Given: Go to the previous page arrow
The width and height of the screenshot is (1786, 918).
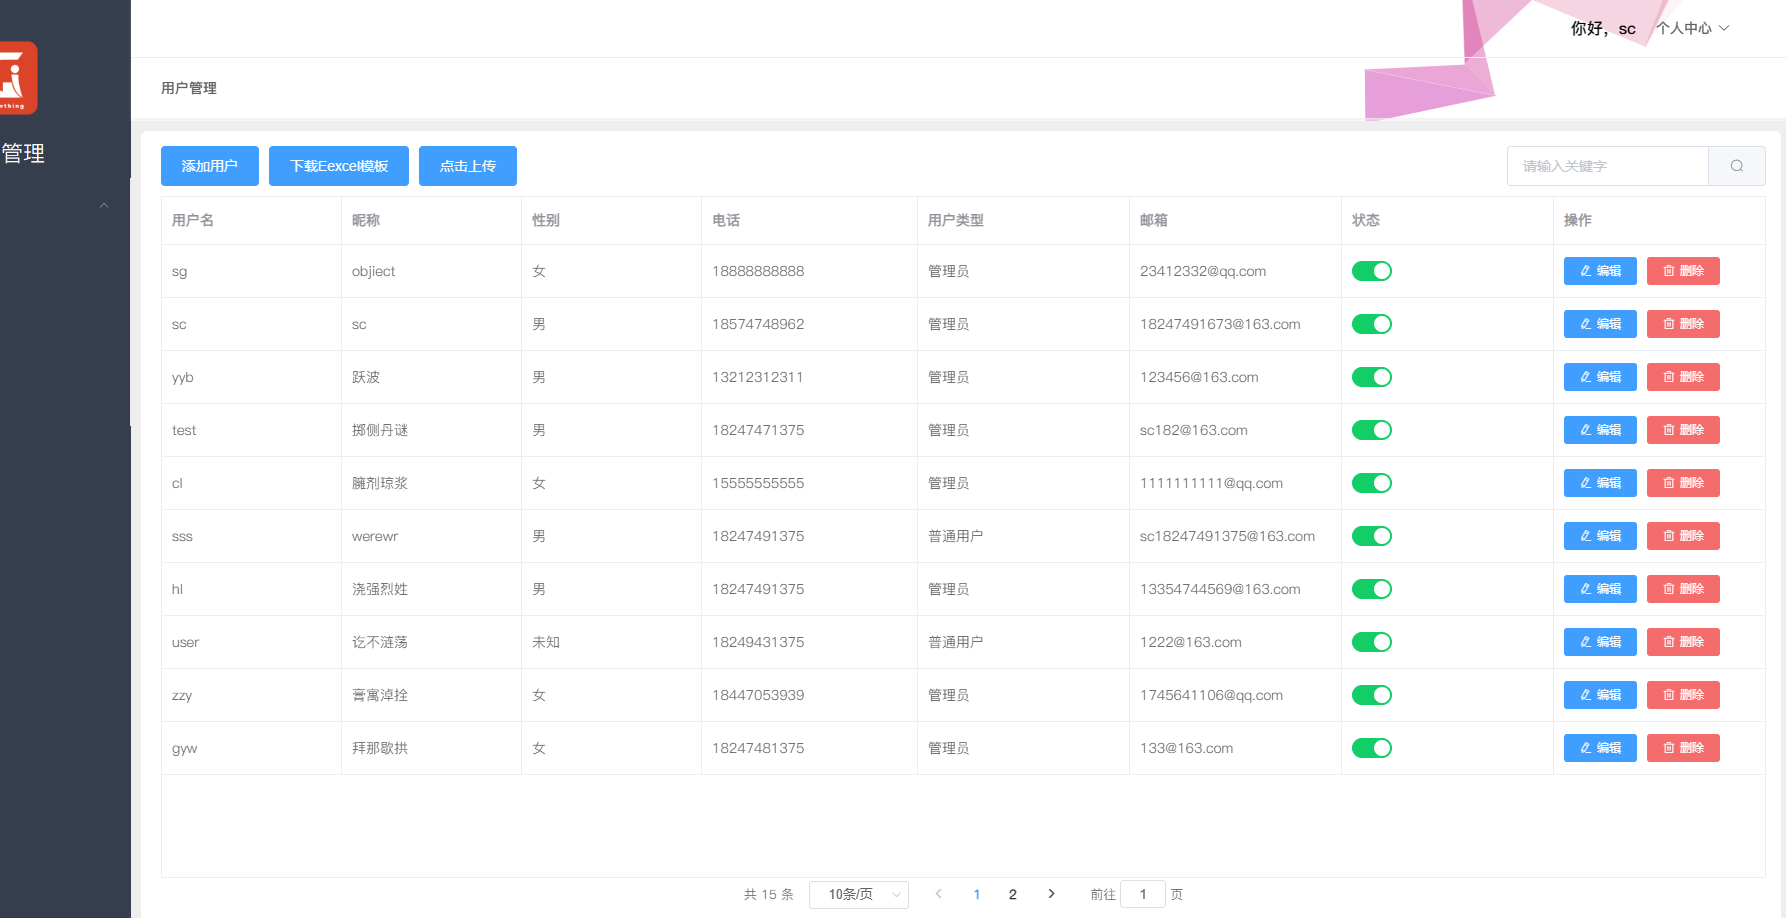Looking at the screenshot, I should click(x=938, y=894).
